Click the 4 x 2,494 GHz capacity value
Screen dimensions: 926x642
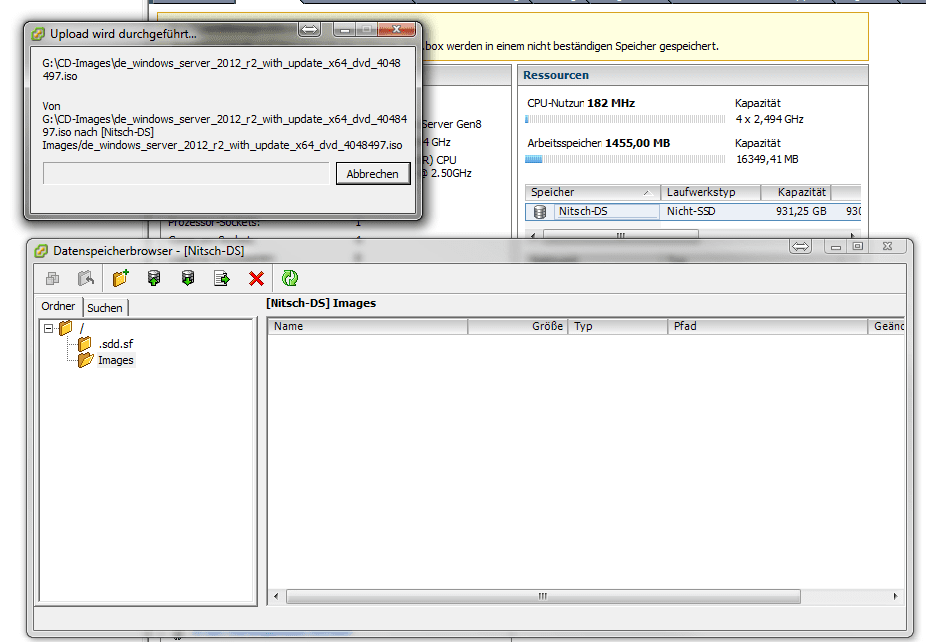770,119
